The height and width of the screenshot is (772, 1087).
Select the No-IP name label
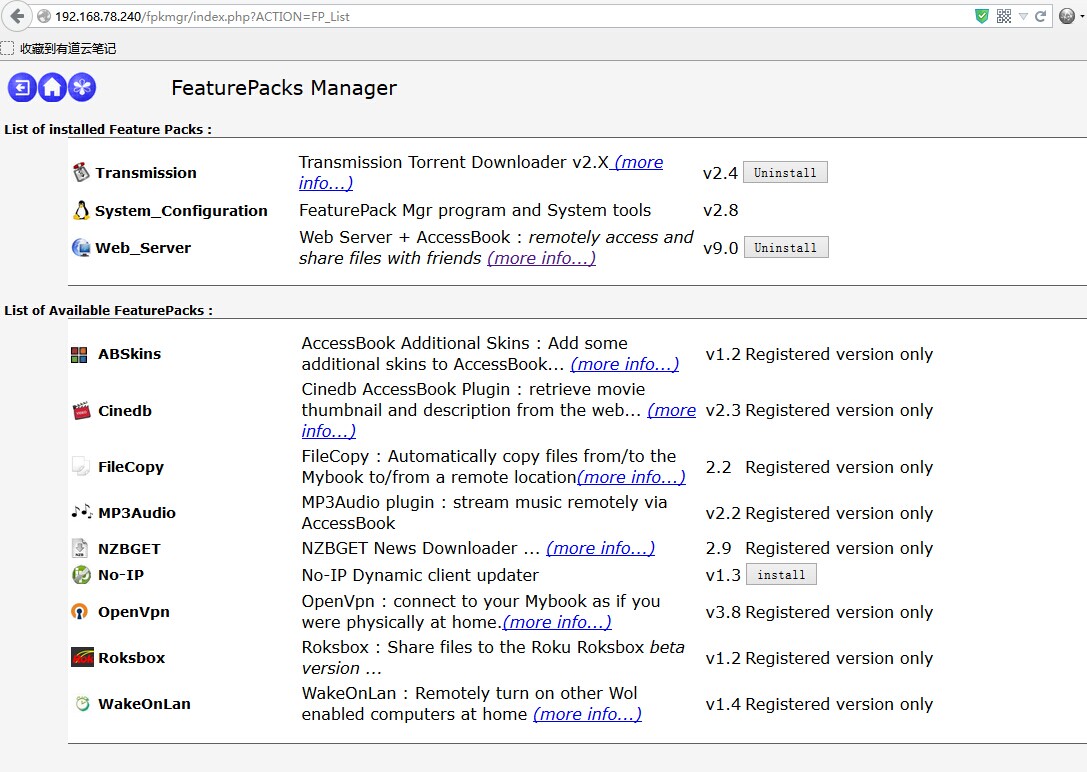pyautogui.click(x=121, y=574)
